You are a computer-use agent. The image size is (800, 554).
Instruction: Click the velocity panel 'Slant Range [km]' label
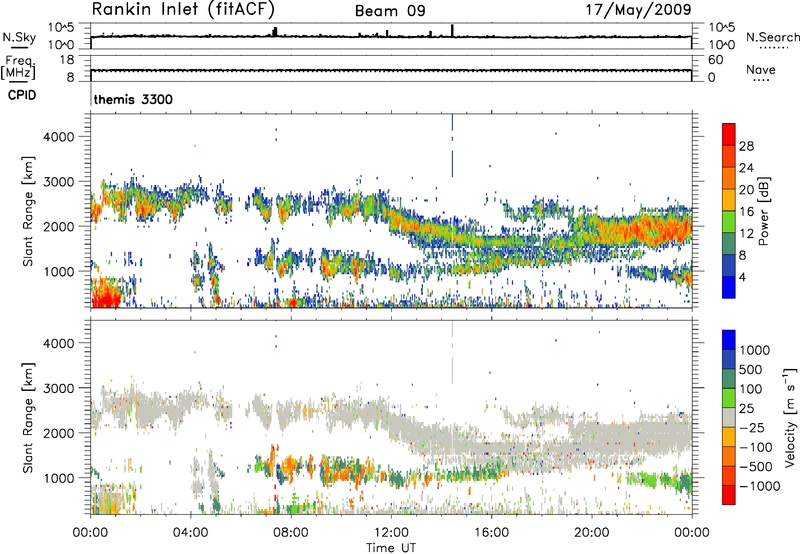coord(28,417)
